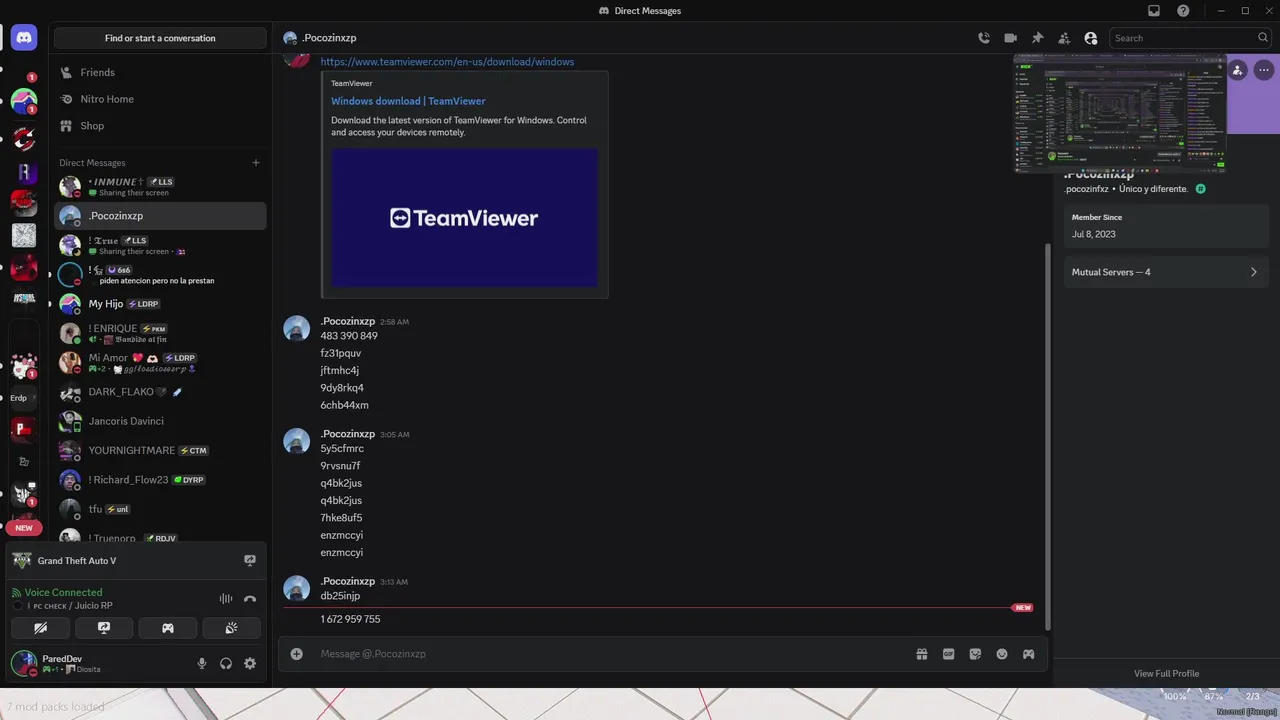Image resolution: width=1280 pixels, height=720 pixels.
Task: Open Nitro Home page
Action: click(x=160, y=99)
